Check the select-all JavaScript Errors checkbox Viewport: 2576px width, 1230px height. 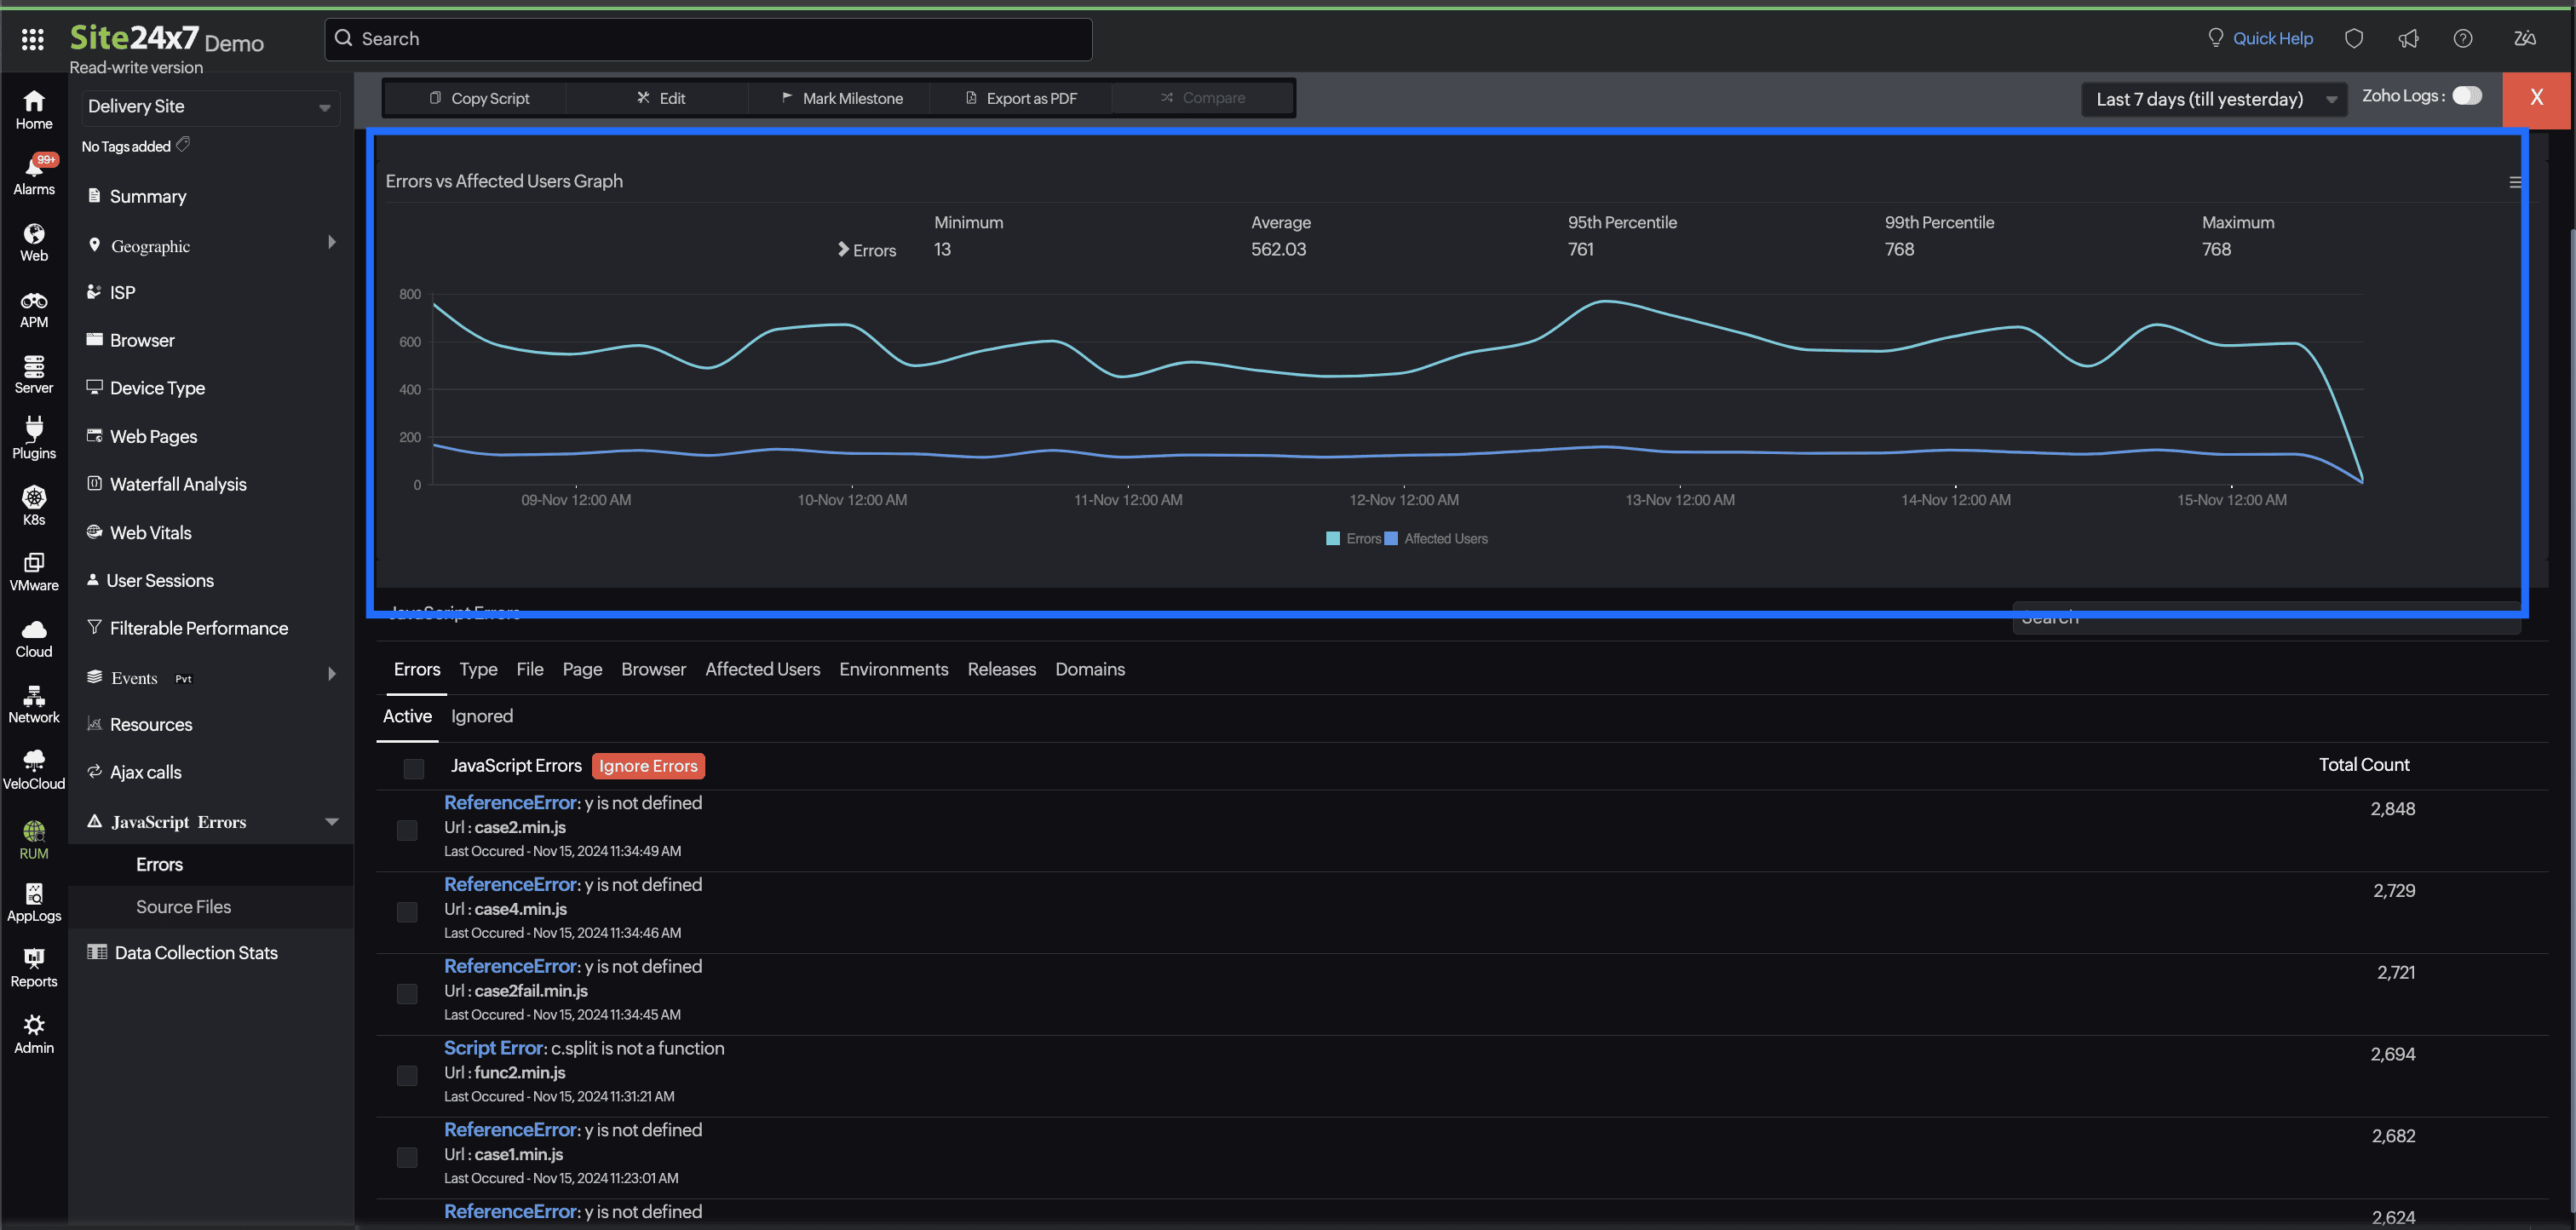413,768
